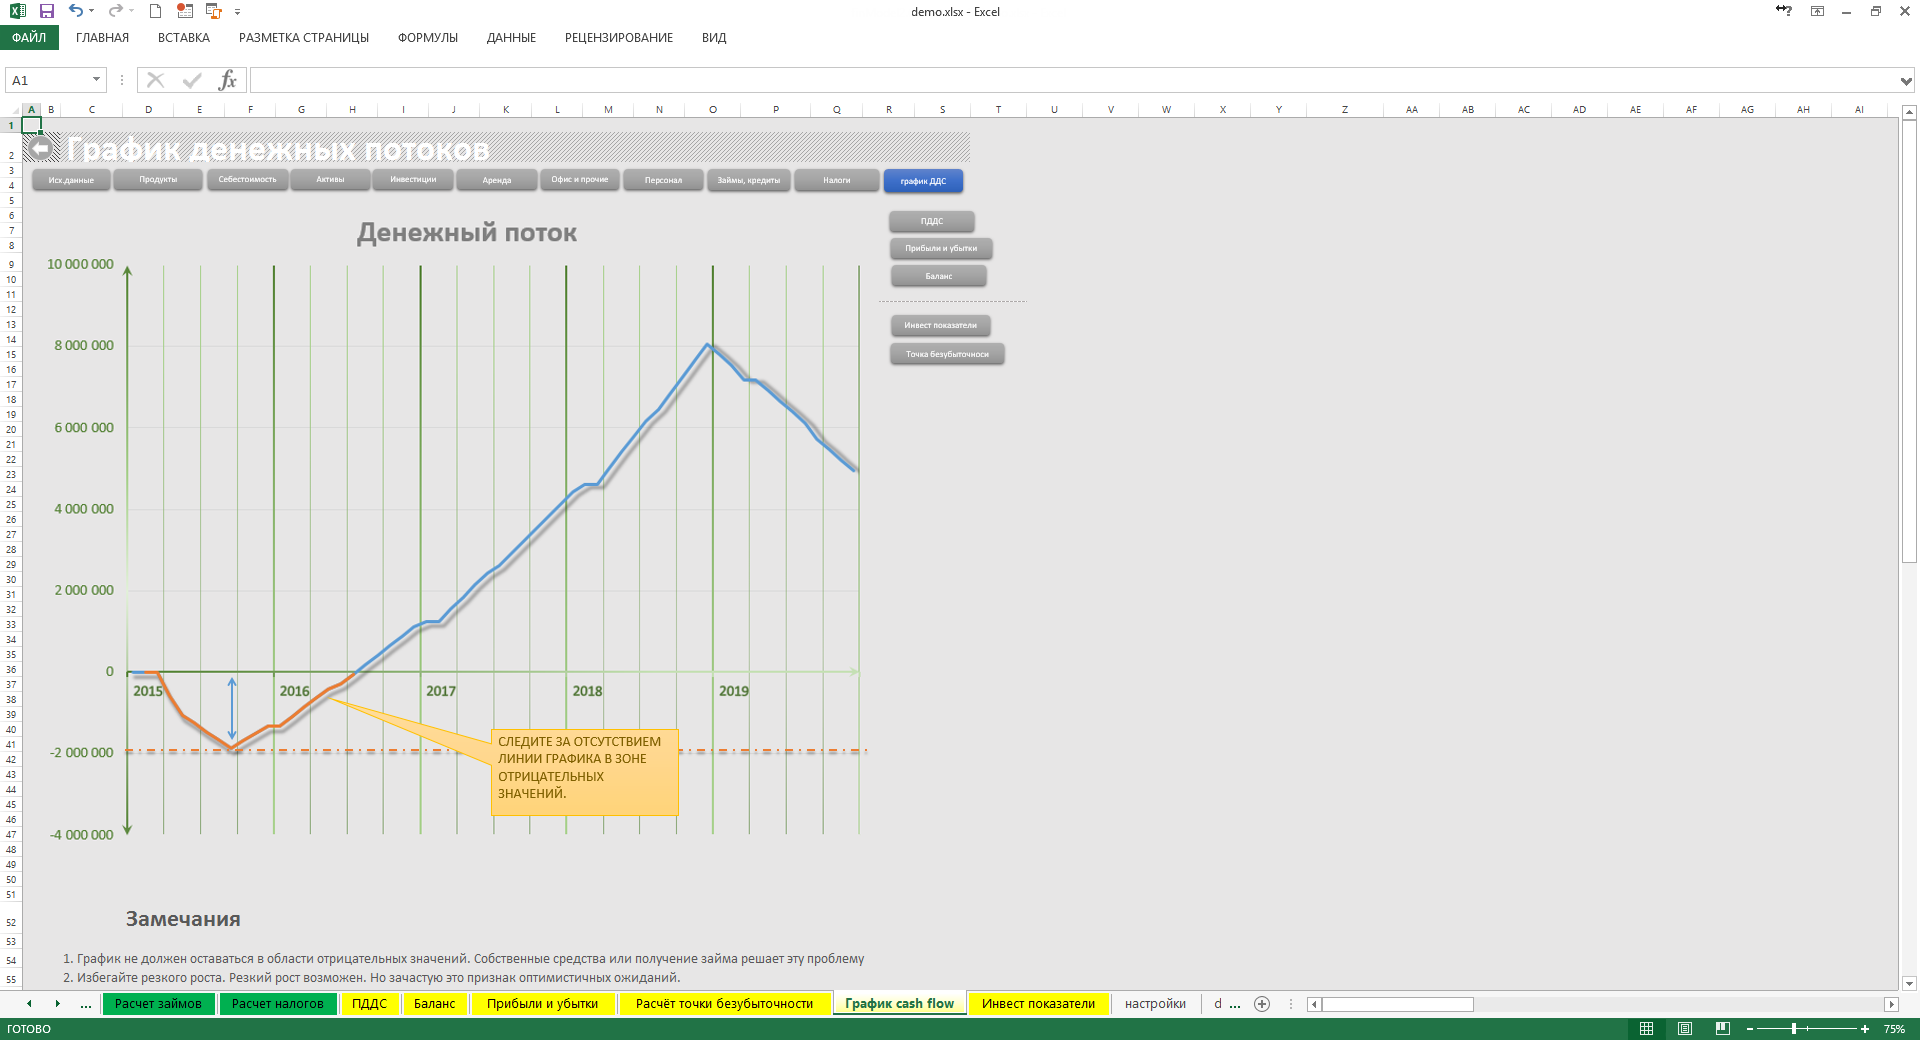Open the ПДДС sheet tab
This screenshot has height=1040, width=1920.
click(369, 1004)
